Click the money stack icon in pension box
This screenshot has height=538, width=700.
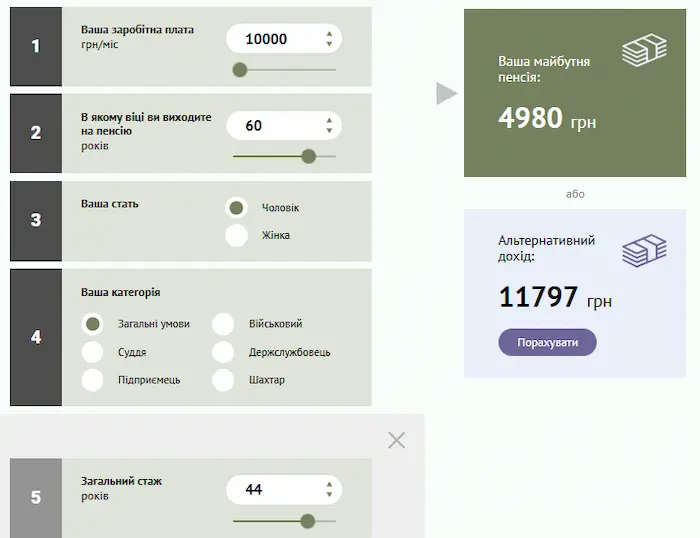click(644, 50)
